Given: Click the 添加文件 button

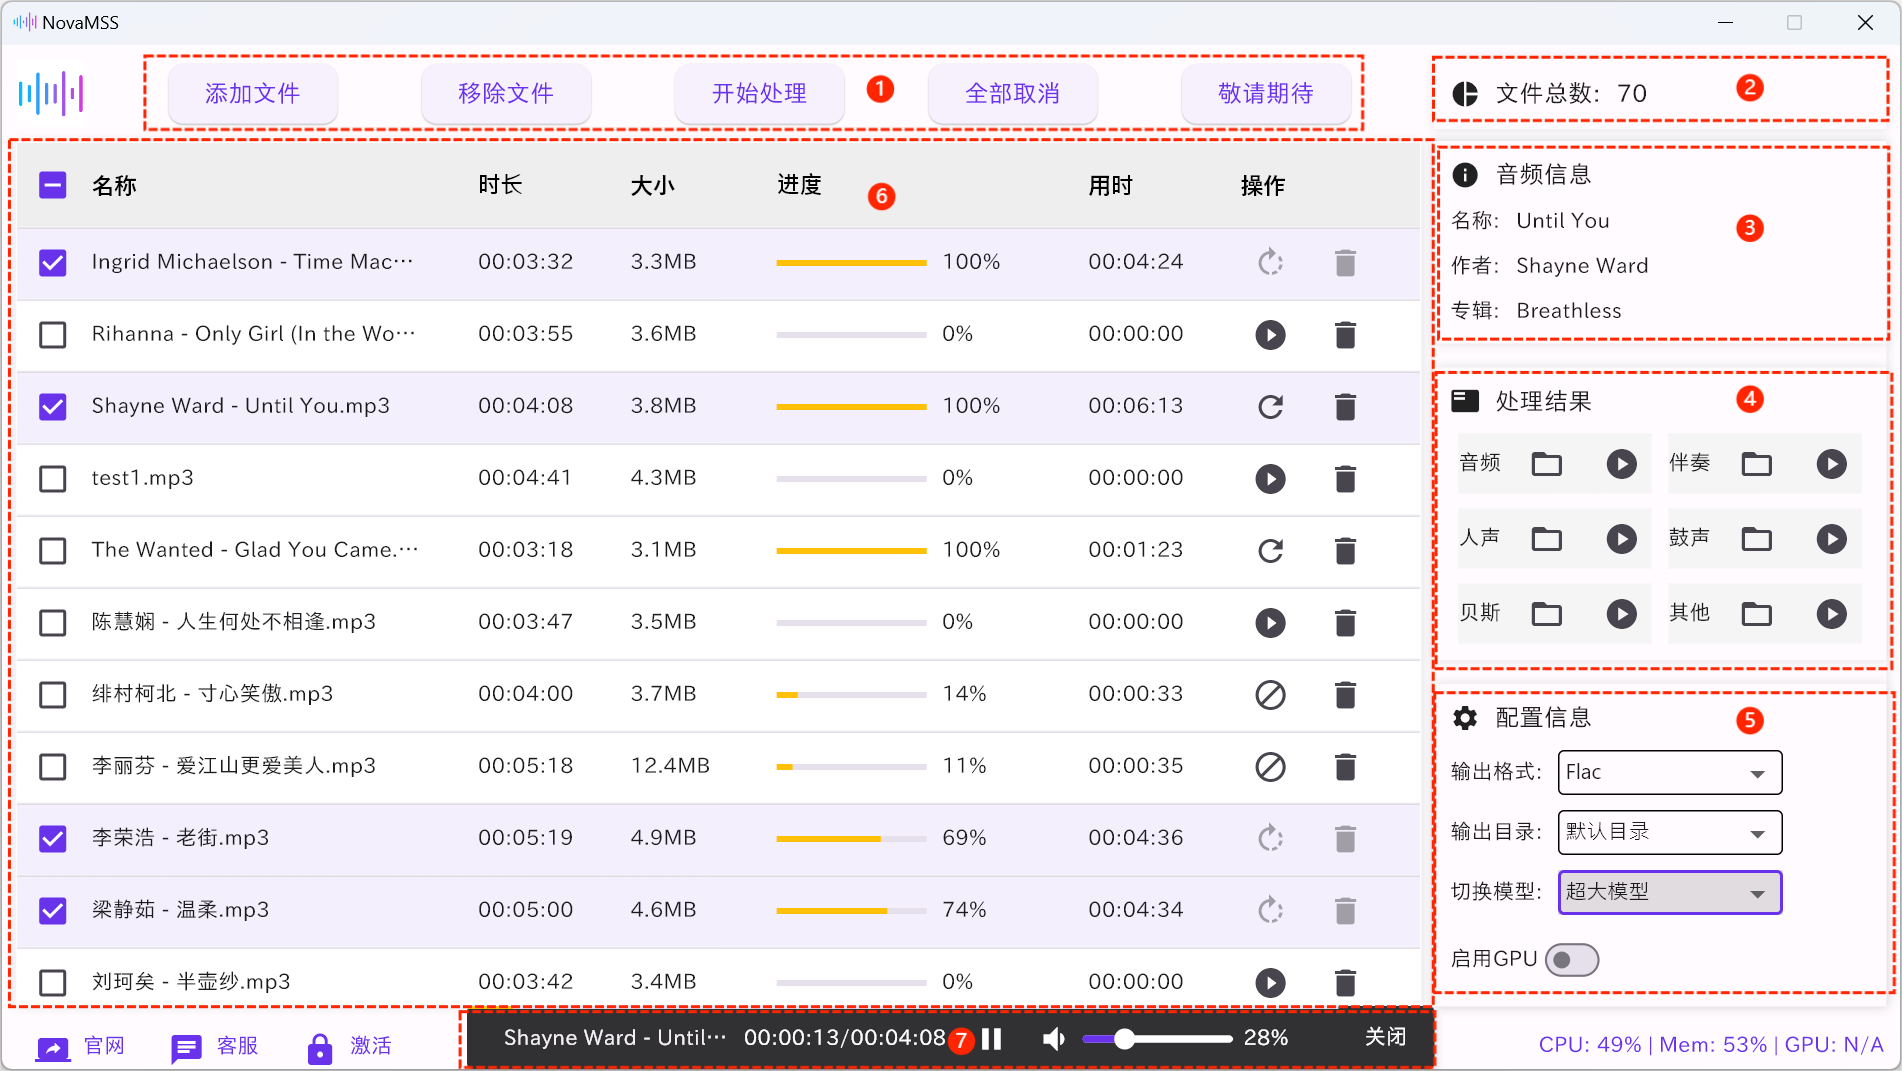Looking at the screenshot, I should click(x=252, y=94).
